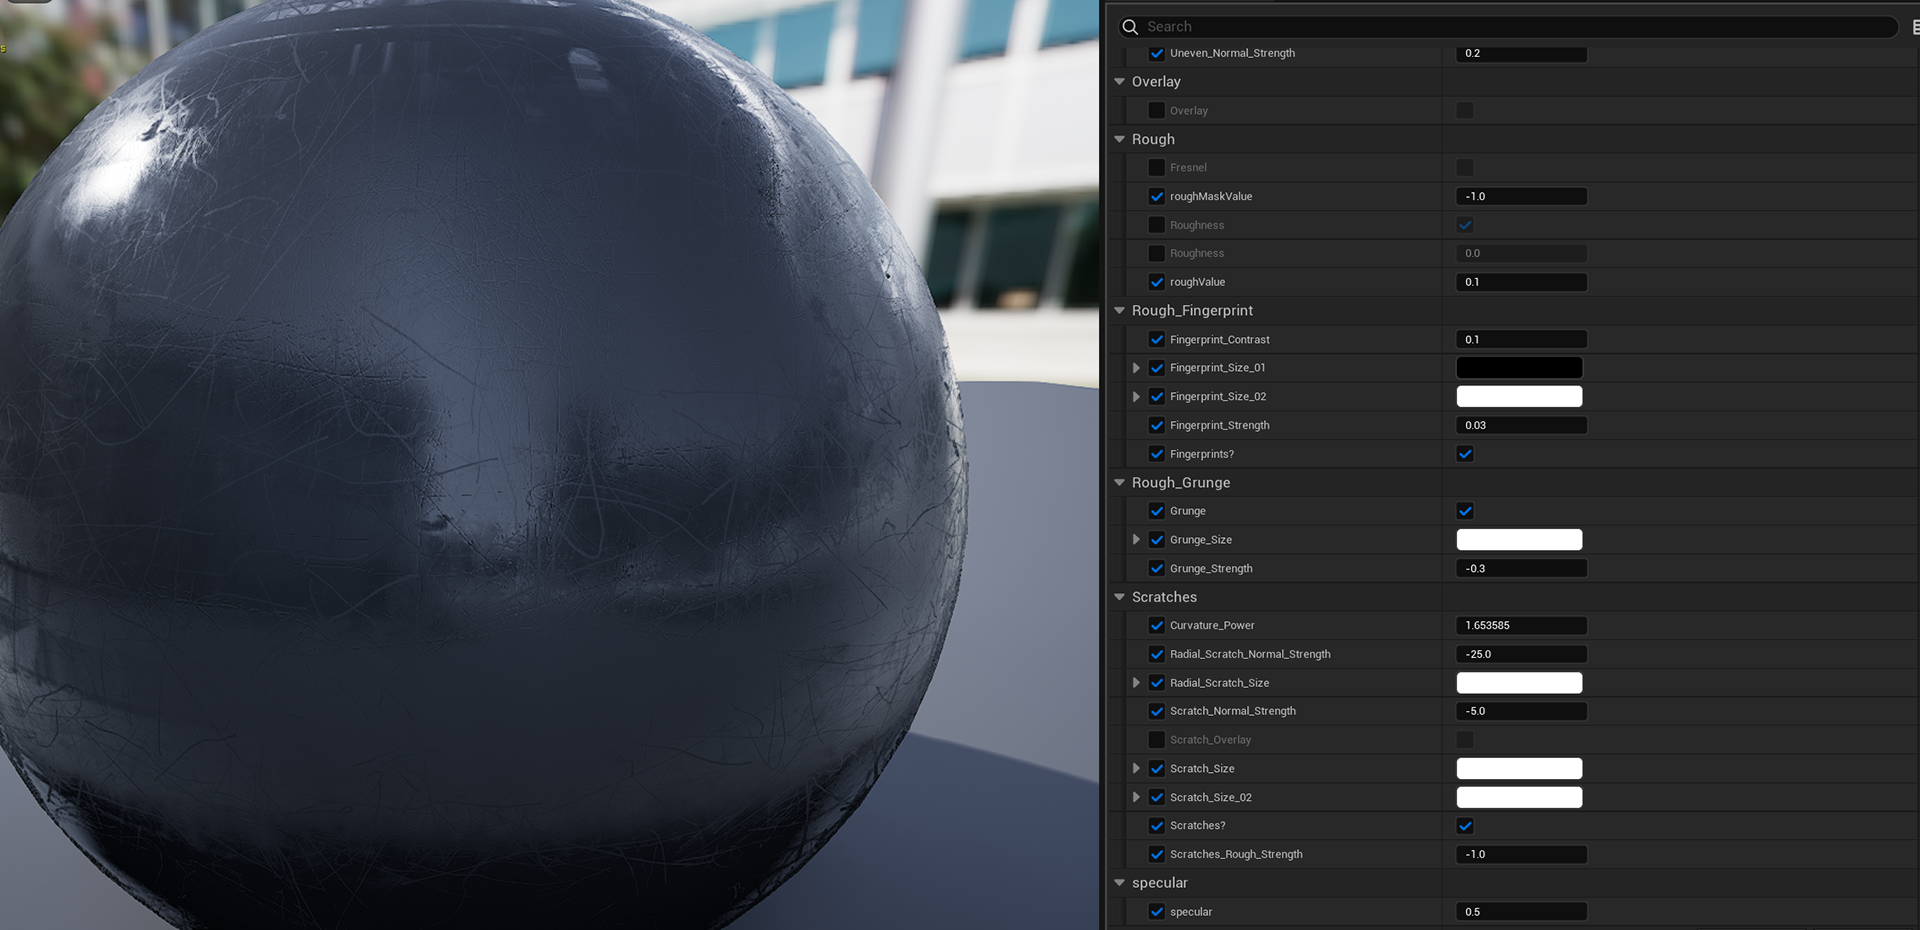
Task: Toggle Grunge value checkbox off
Action: click(1465, 511)
